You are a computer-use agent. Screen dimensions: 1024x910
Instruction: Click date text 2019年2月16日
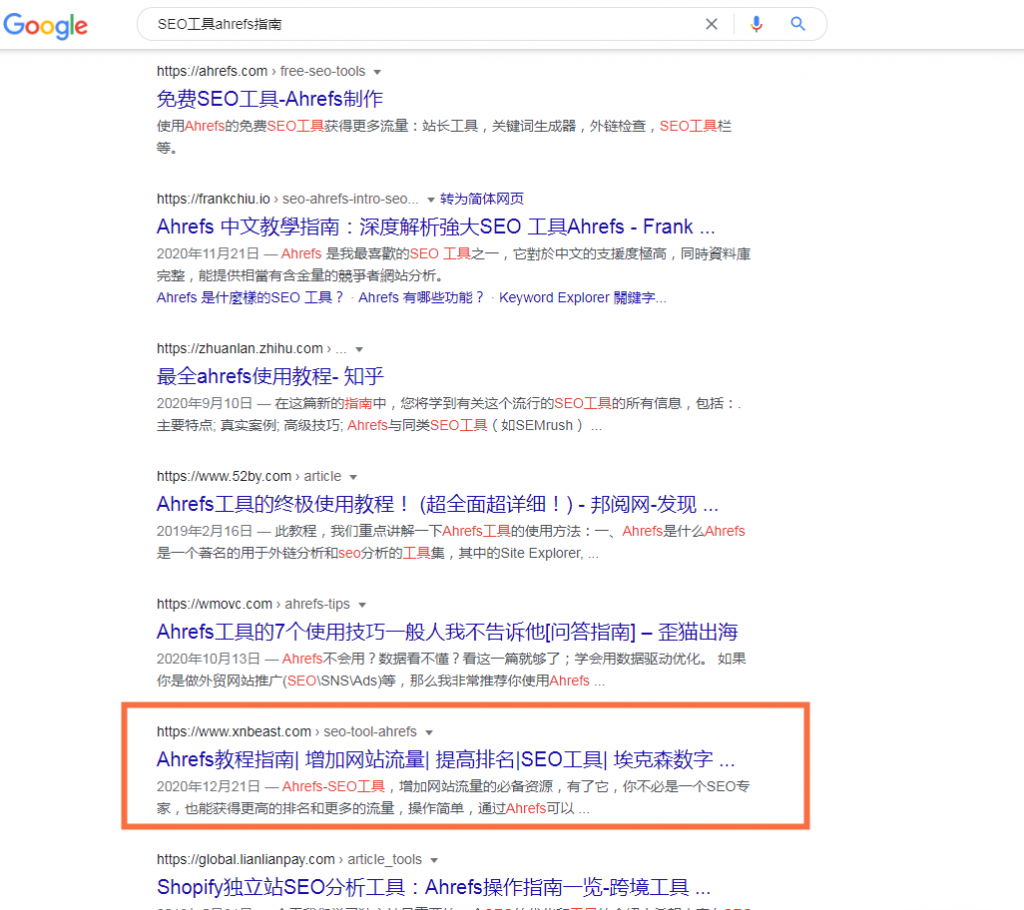[x=204, y=531]
